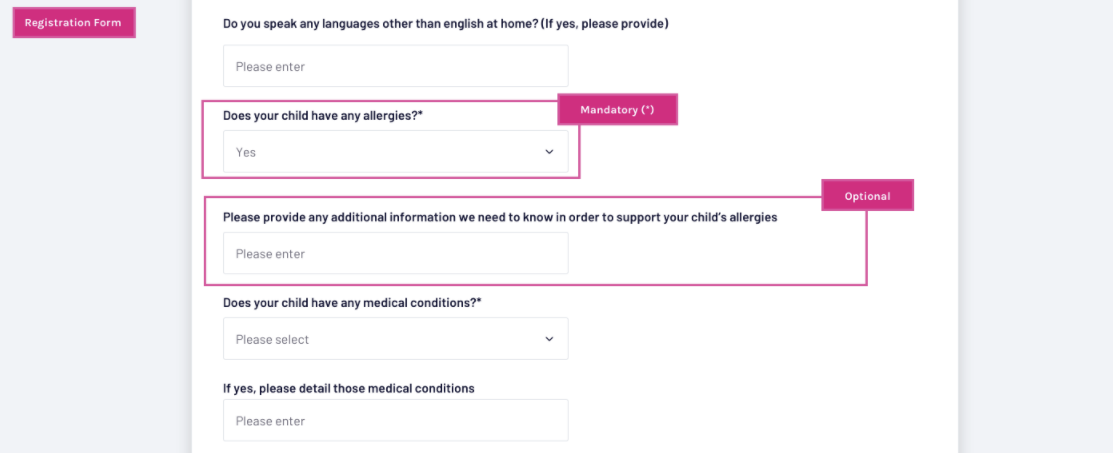Click the 'Do you speak any languages' question label

coord(445,23)
